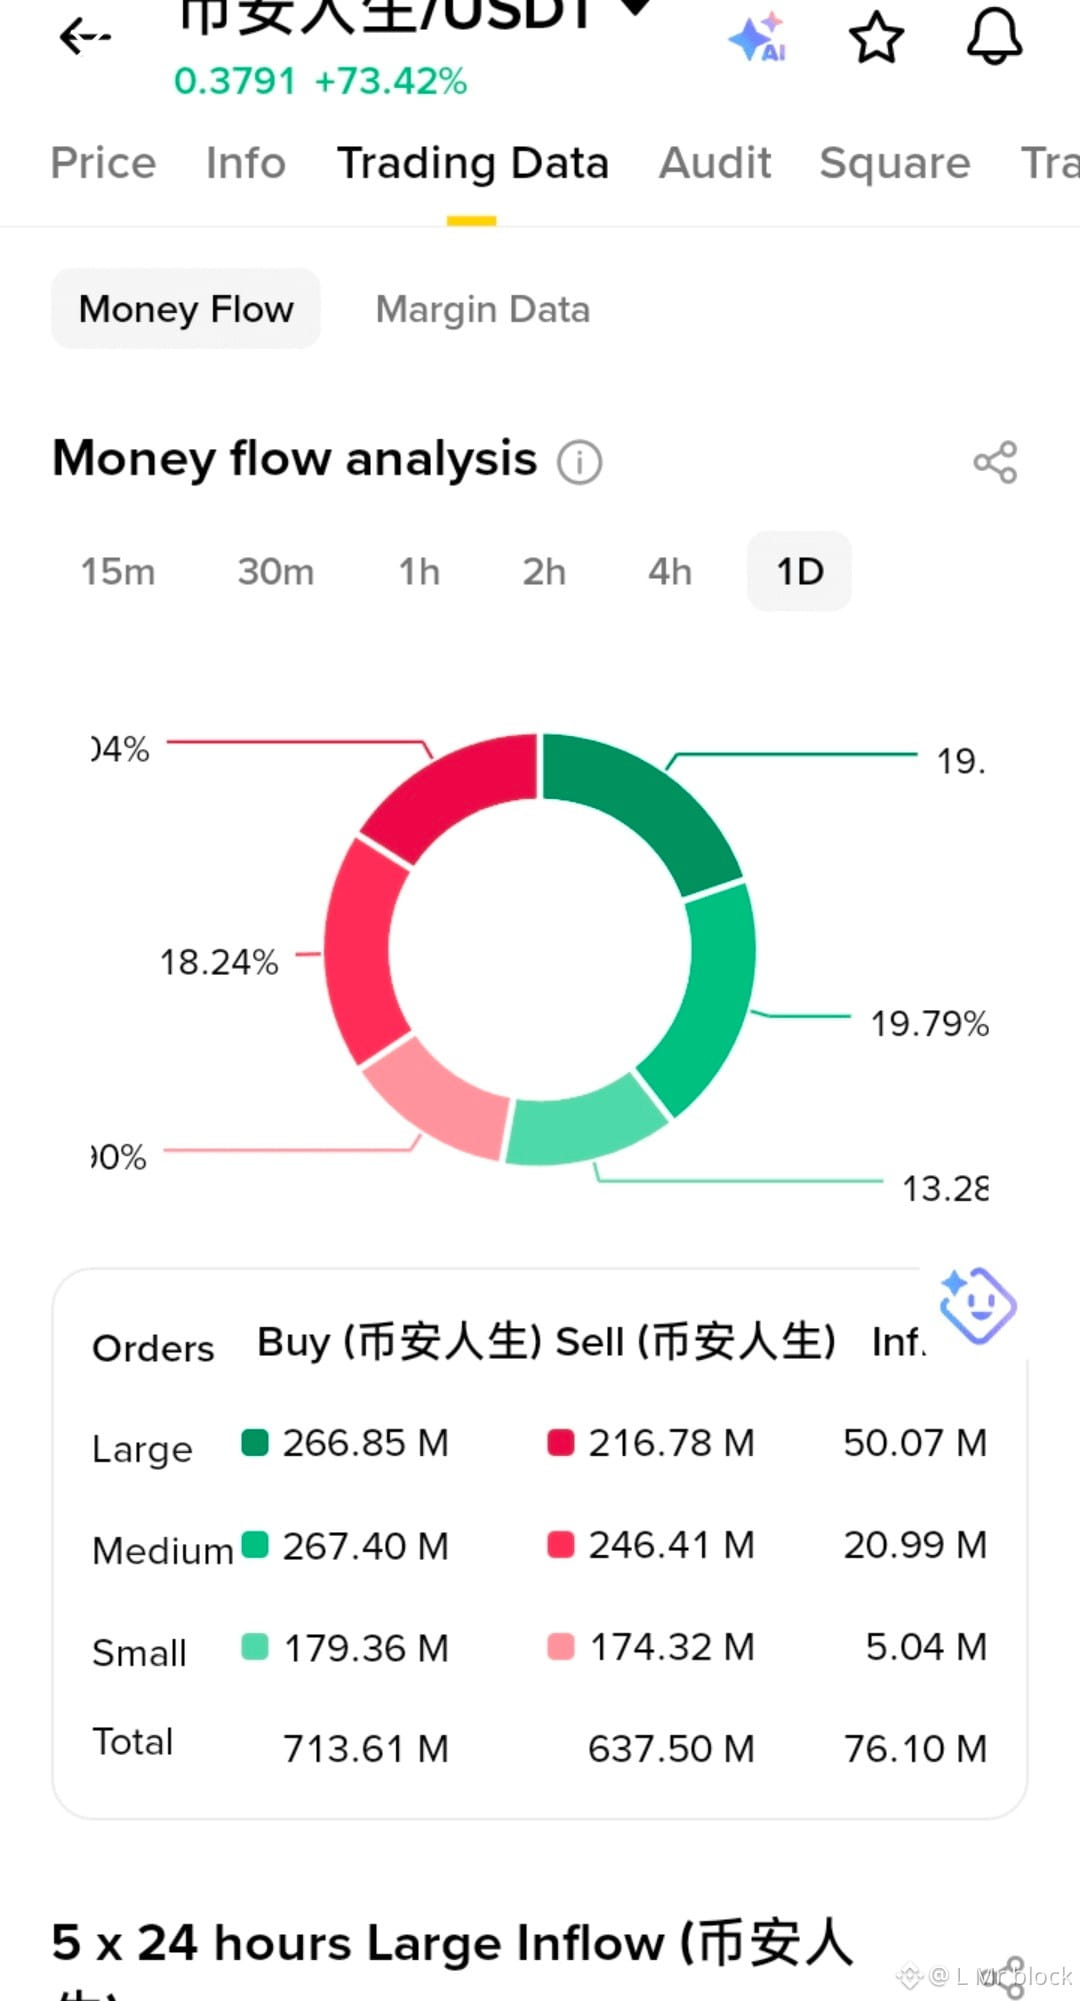The width and height of the screenshot is (1080, 2001).
Task: Open the floating robot assistant icon
Action: (x=977, y=1305)
